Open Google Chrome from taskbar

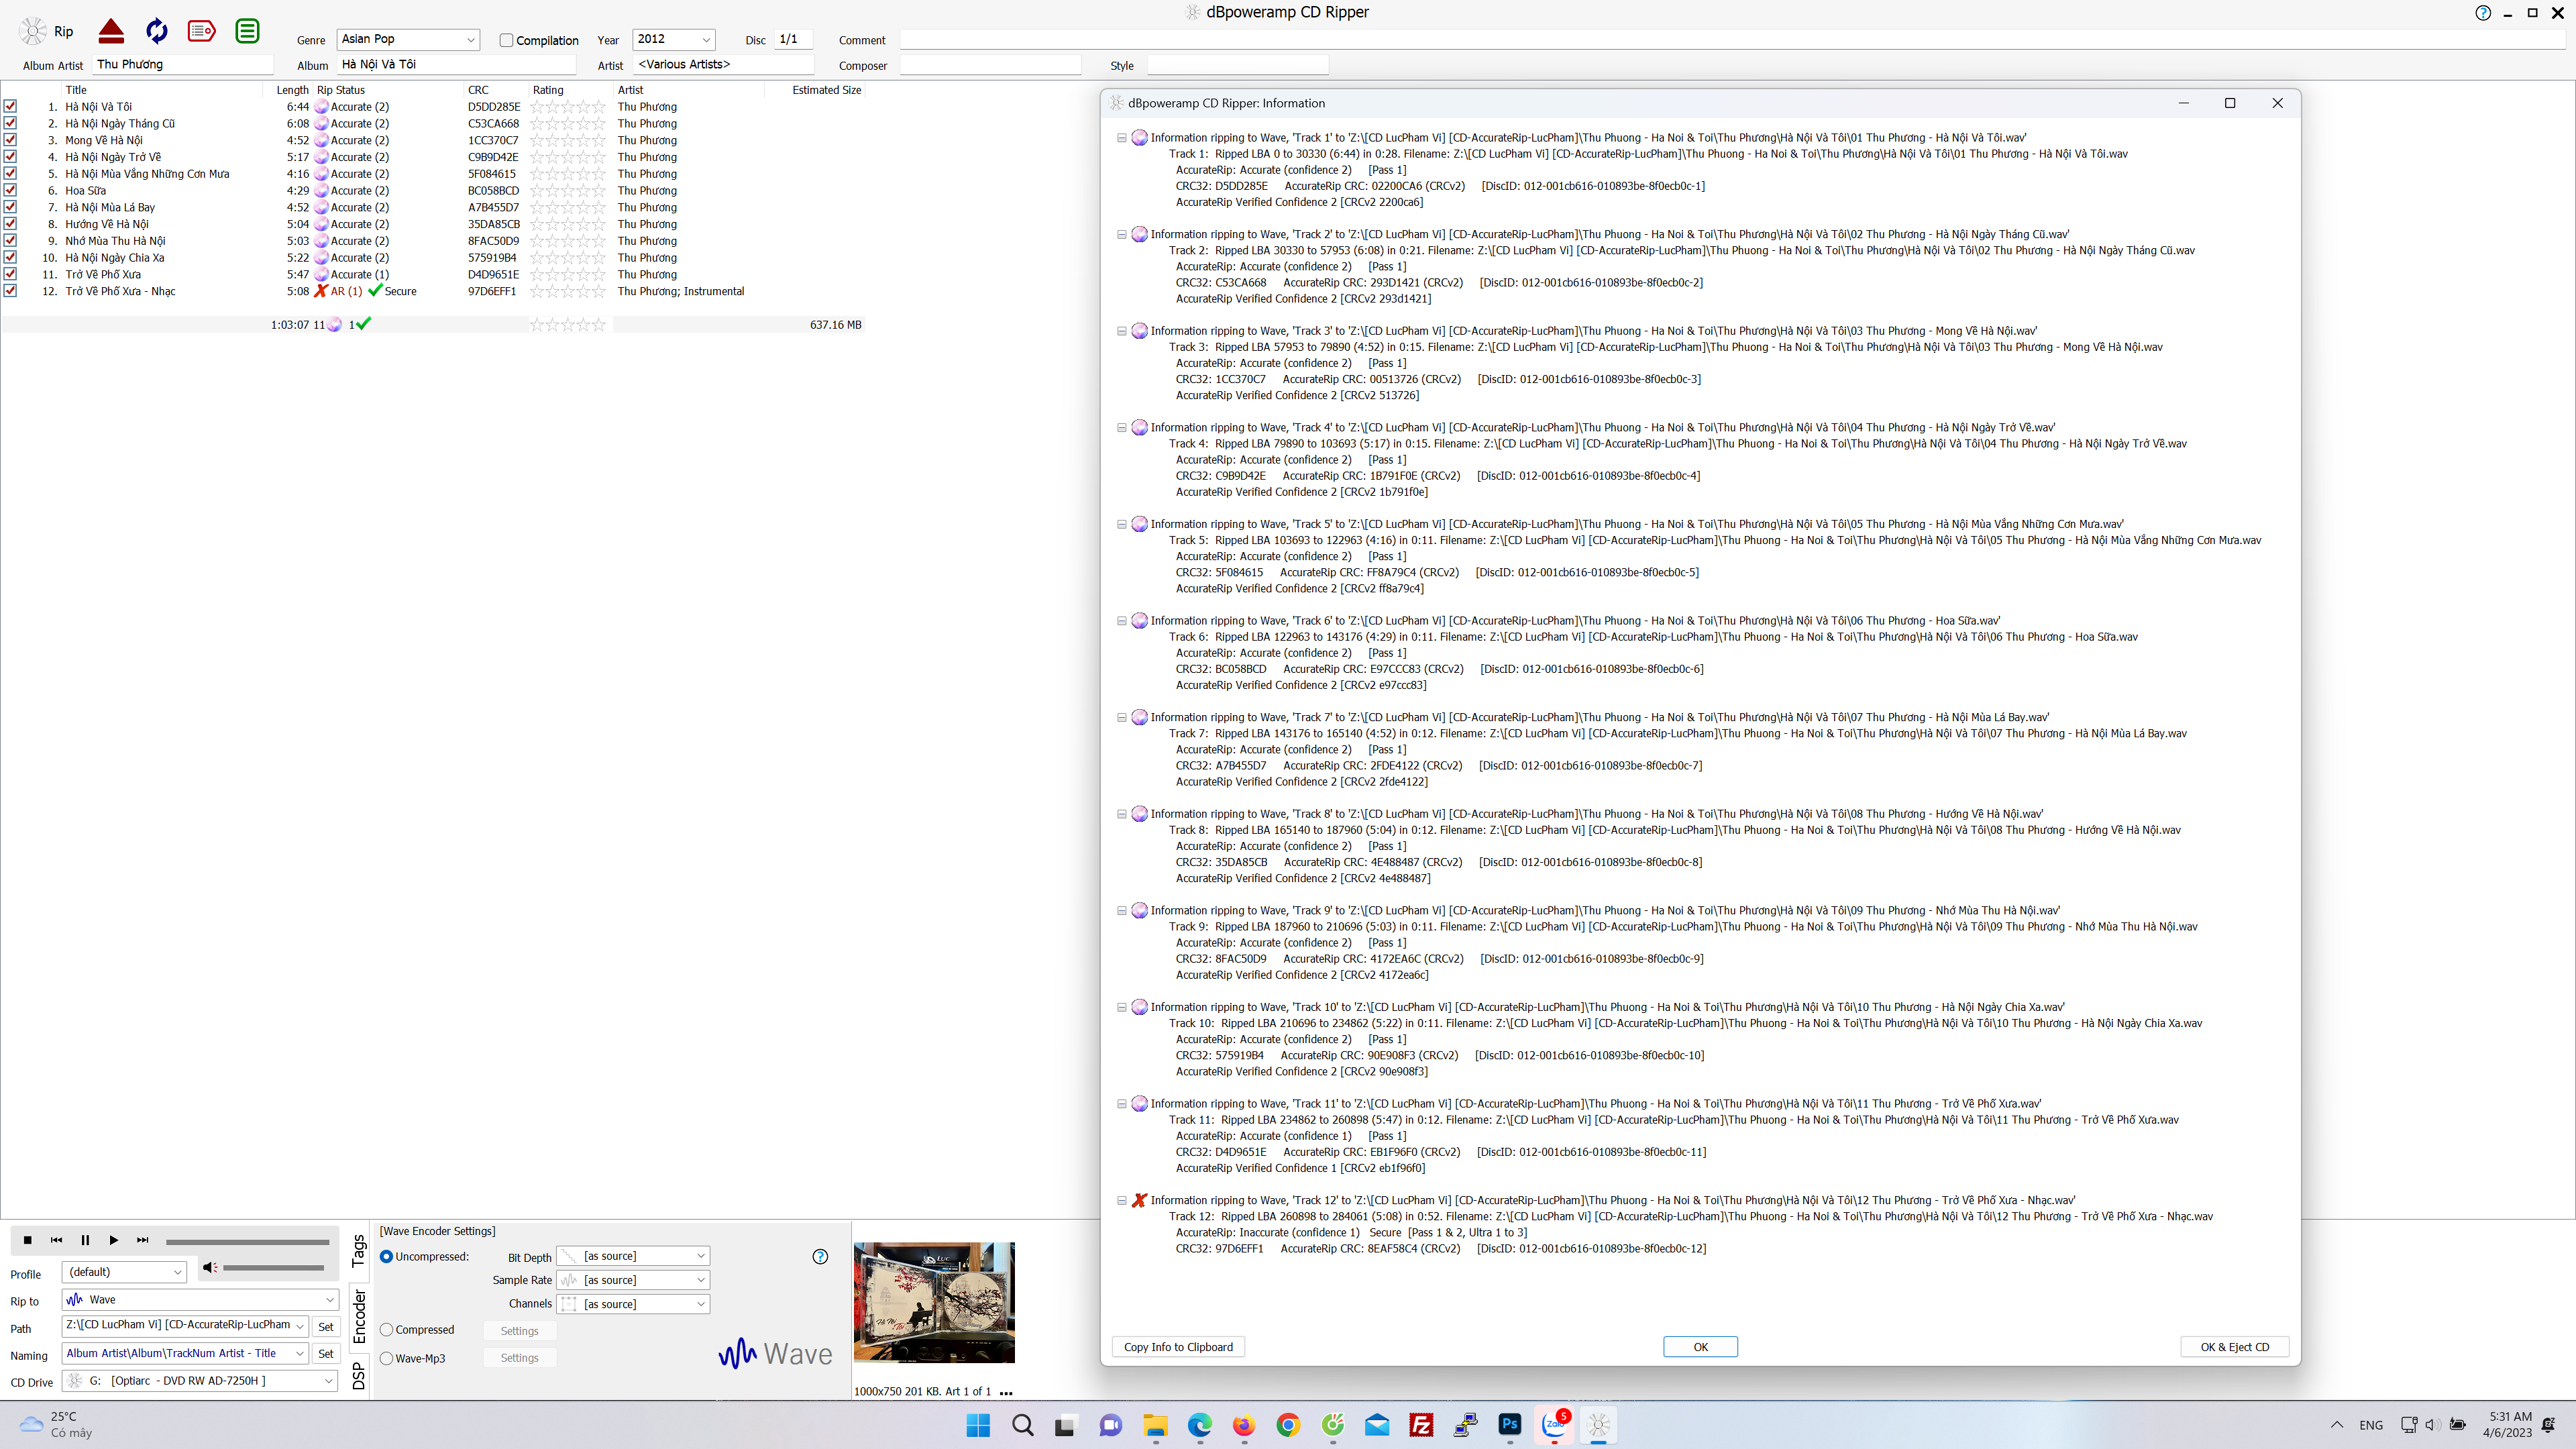[x=1288, y=1425]
